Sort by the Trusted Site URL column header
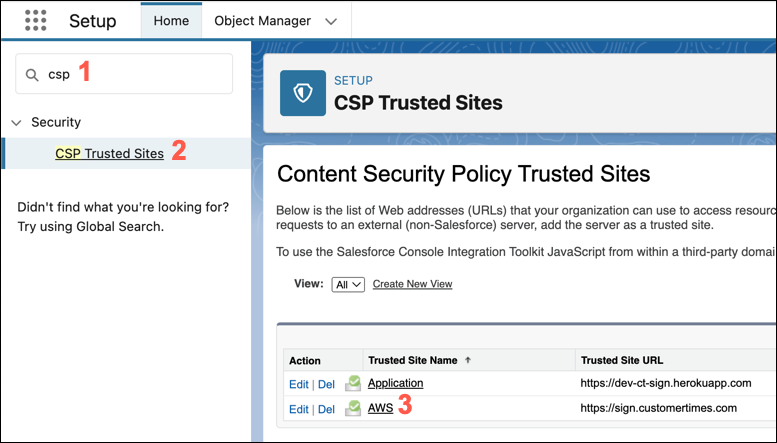The image size is (777, 443). (x=622, y=360)
